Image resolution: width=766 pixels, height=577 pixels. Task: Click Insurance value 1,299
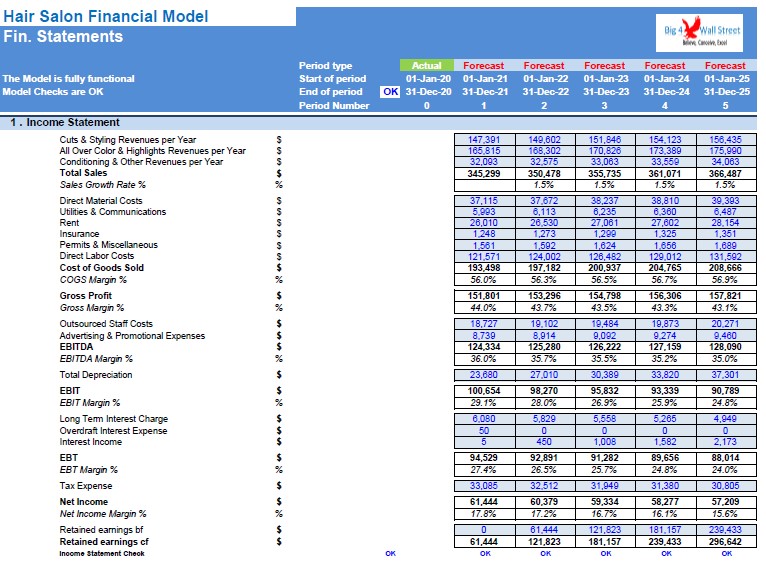[x=605, y=234]
